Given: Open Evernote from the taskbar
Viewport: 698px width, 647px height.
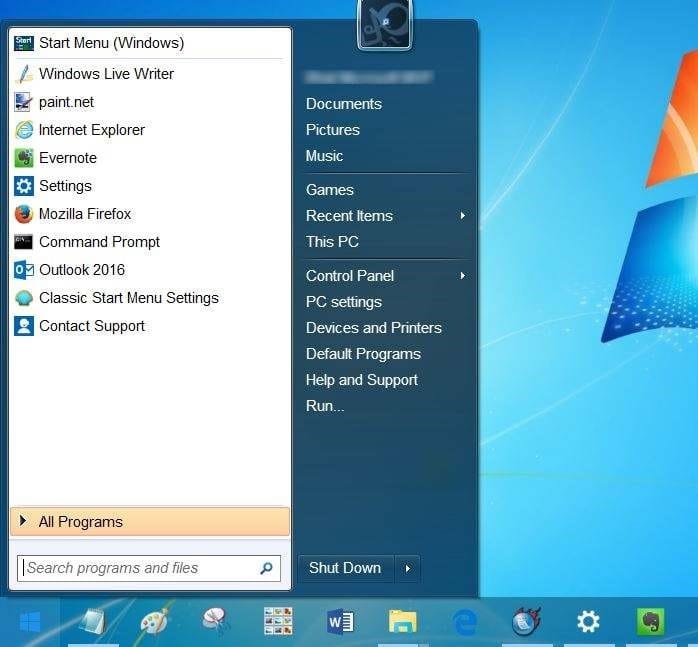Looking at the screenshot, I should coord(650,621).
